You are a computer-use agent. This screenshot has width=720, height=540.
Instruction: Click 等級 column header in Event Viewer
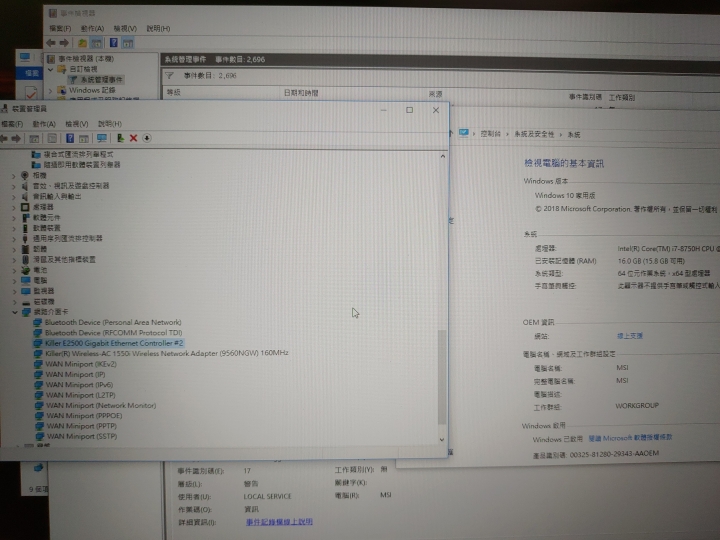pyautogui.click(x=174, y=92)
